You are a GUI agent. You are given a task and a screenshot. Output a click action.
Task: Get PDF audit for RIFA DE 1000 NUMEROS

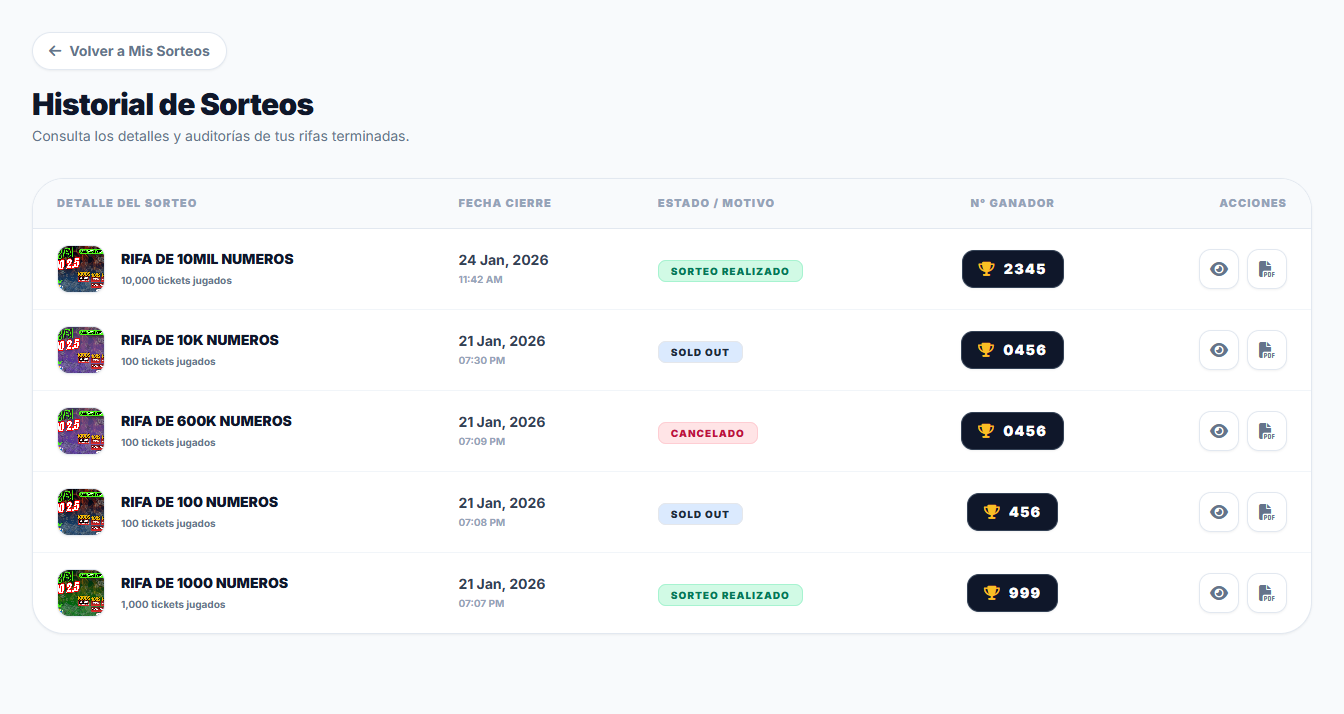click(x=1266, y=593)
